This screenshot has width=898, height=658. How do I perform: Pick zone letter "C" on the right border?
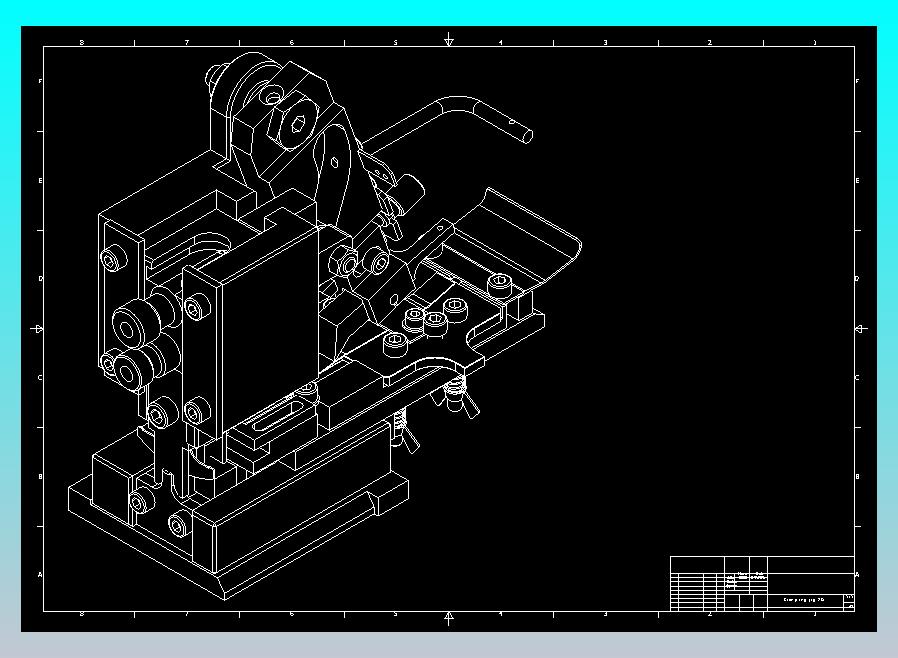[857, 377]
